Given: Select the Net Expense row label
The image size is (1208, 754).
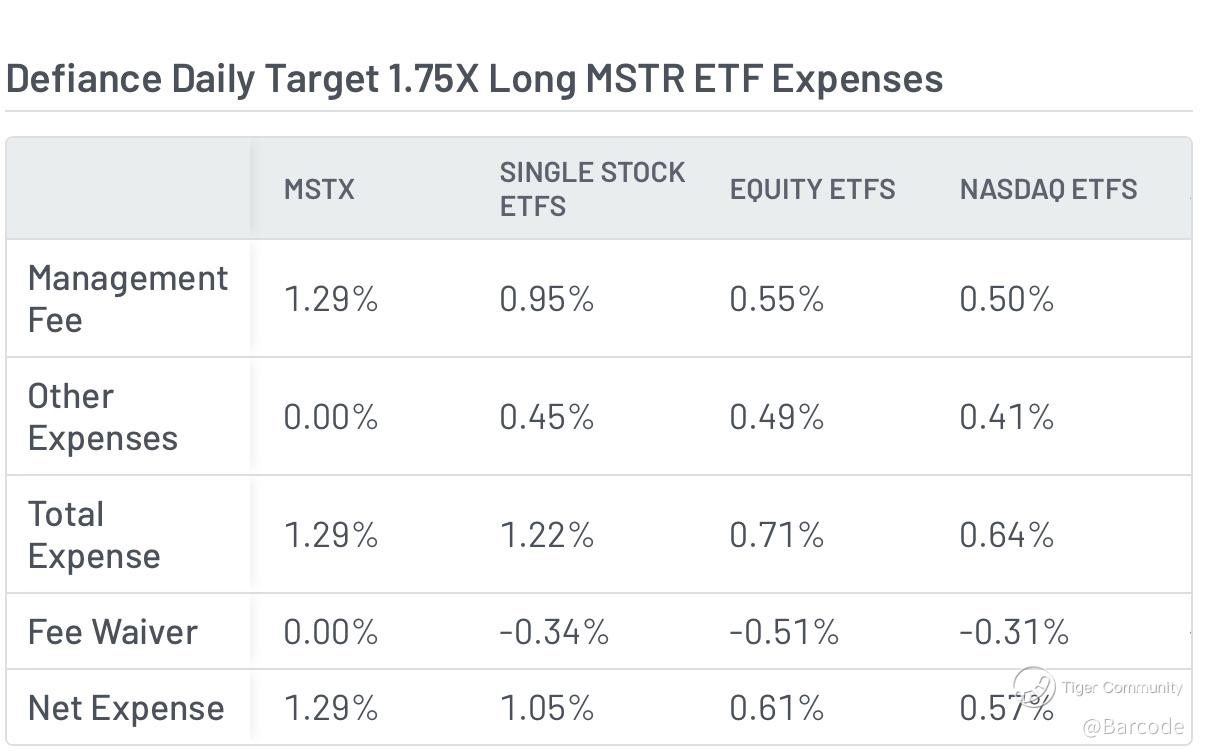Looking at the screenshot, I should [126, 708].
